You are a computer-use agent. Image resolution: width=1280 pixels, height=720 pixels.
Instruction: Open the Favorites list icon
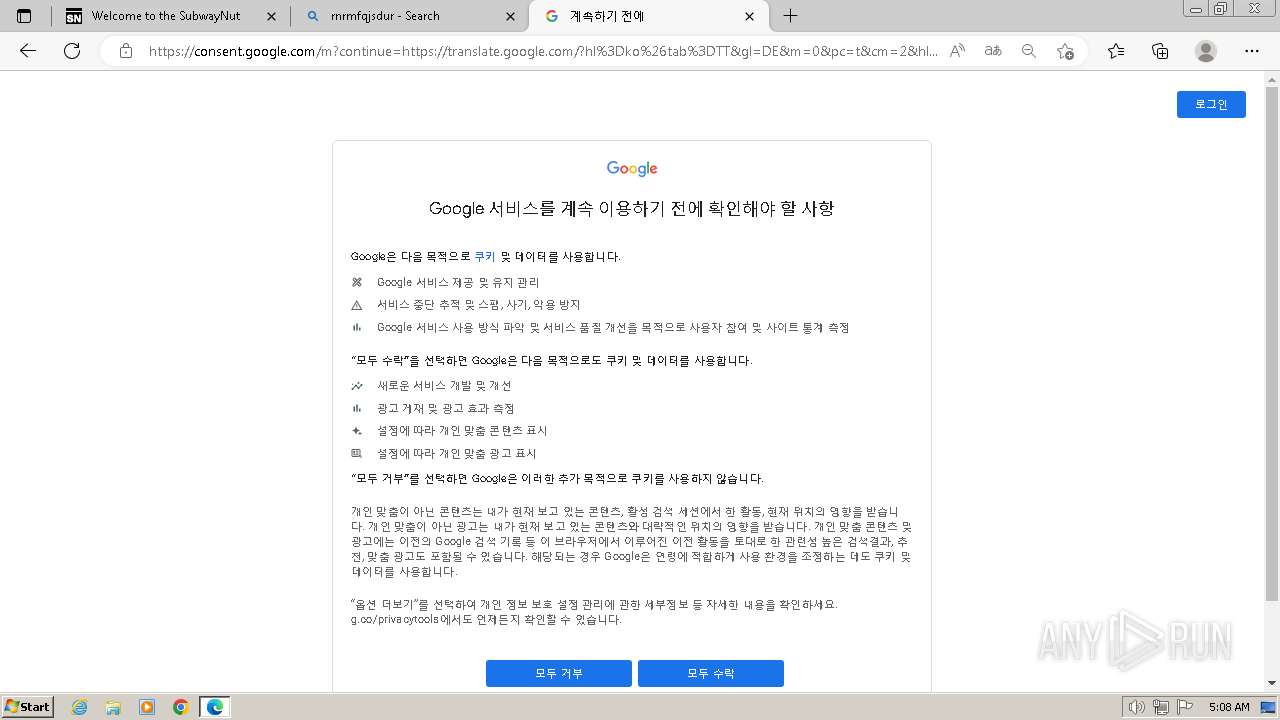pos(1116,51)
